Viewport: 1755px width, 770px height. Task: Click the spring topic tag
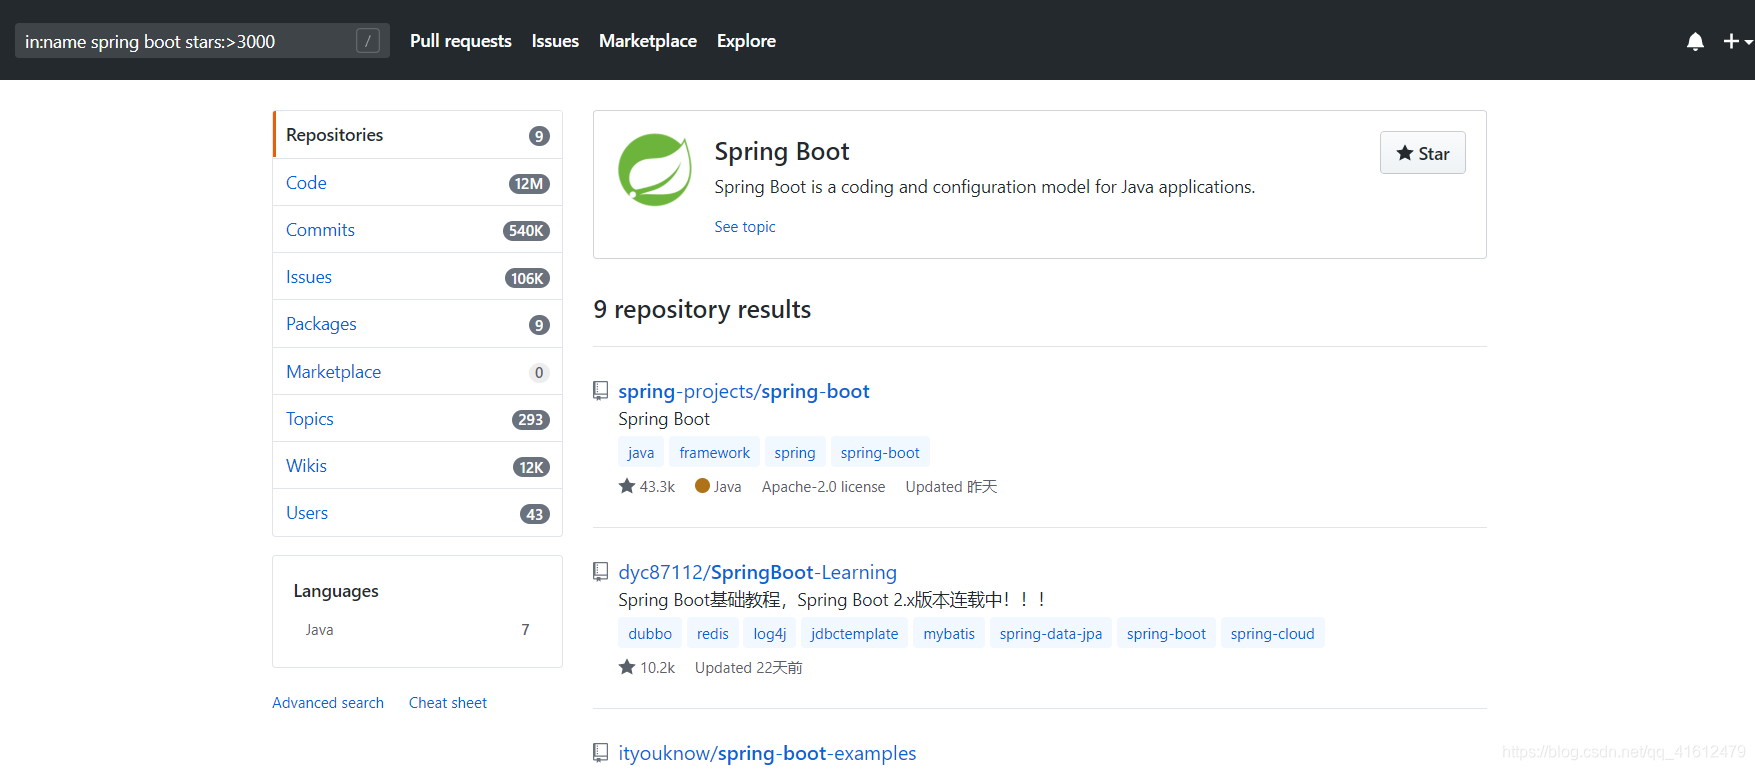(795, 452)
